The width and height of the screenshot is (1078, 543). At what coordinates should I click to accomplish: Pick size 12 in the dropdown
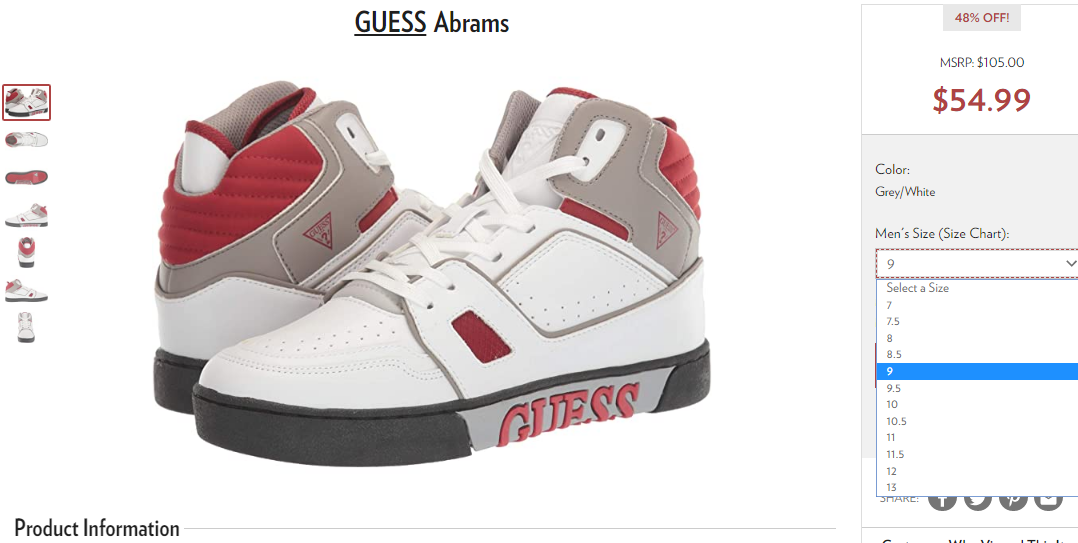[977, 472]
